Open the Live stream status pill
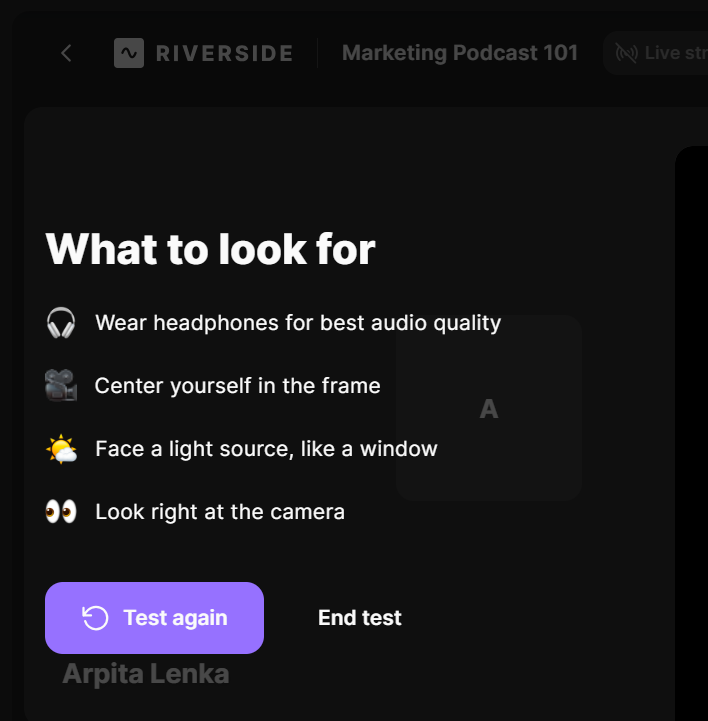Image resolution: width=708 pixels, height=721 pixels. 656,53
